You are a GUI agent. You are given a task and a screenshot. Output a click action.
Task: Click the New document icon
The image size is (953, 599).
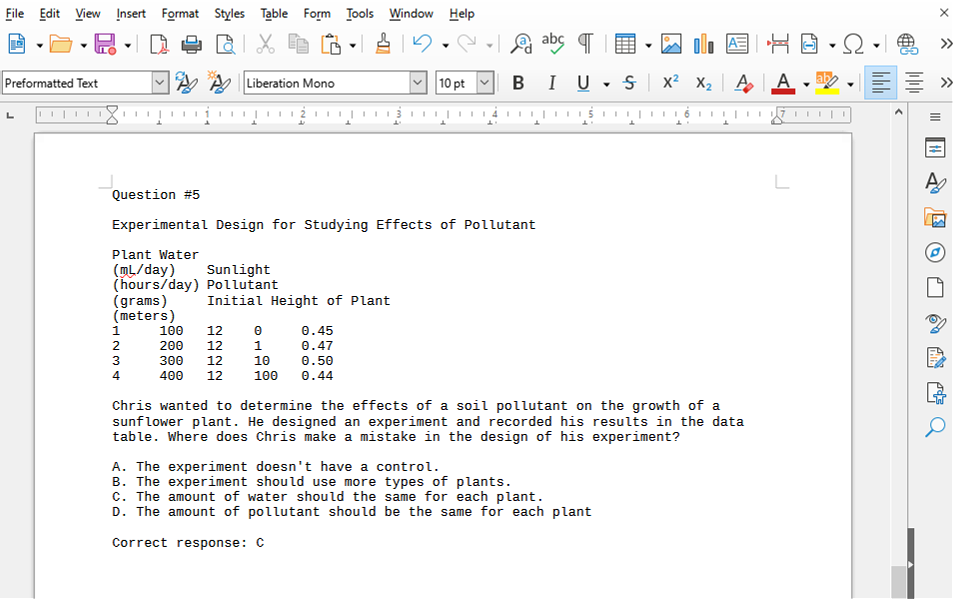(17, 44)
